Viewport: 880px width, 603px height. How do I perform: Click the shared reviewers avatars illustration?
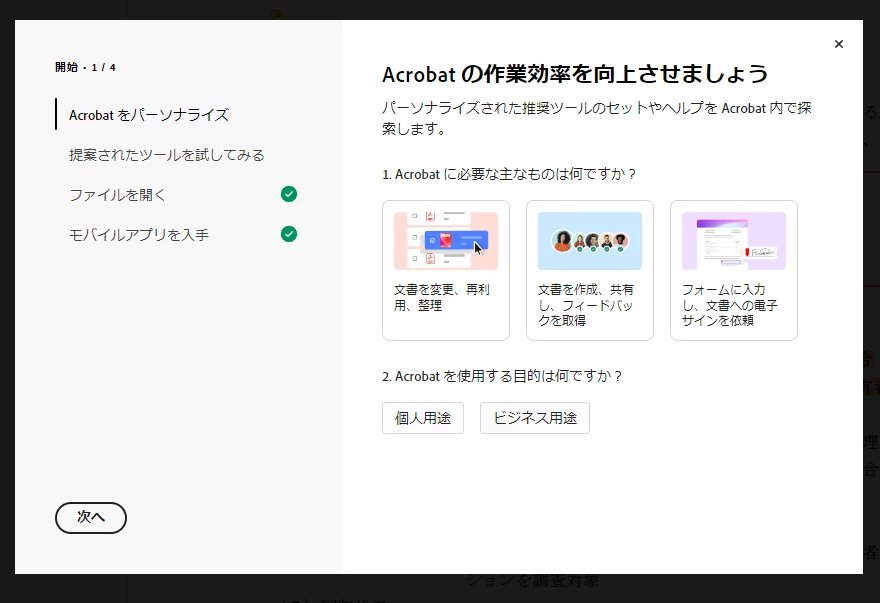589,241
